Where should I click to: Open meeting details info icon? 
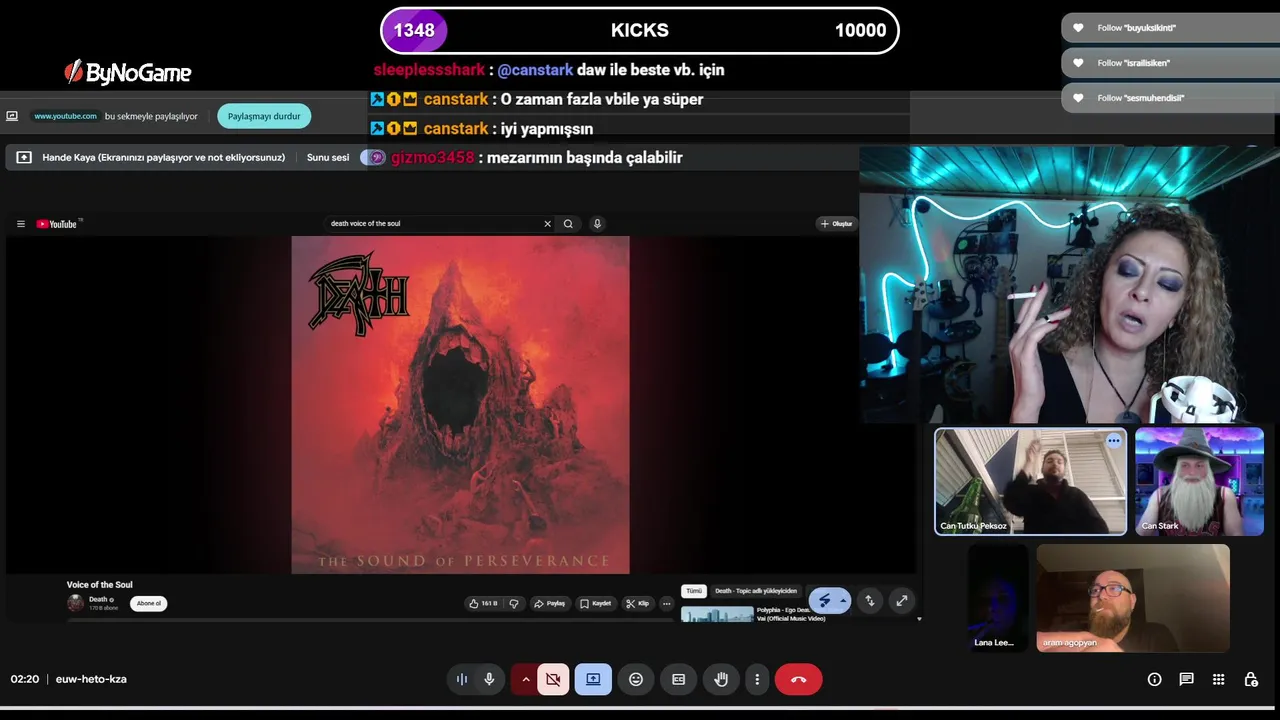(x=1154, y=679)
